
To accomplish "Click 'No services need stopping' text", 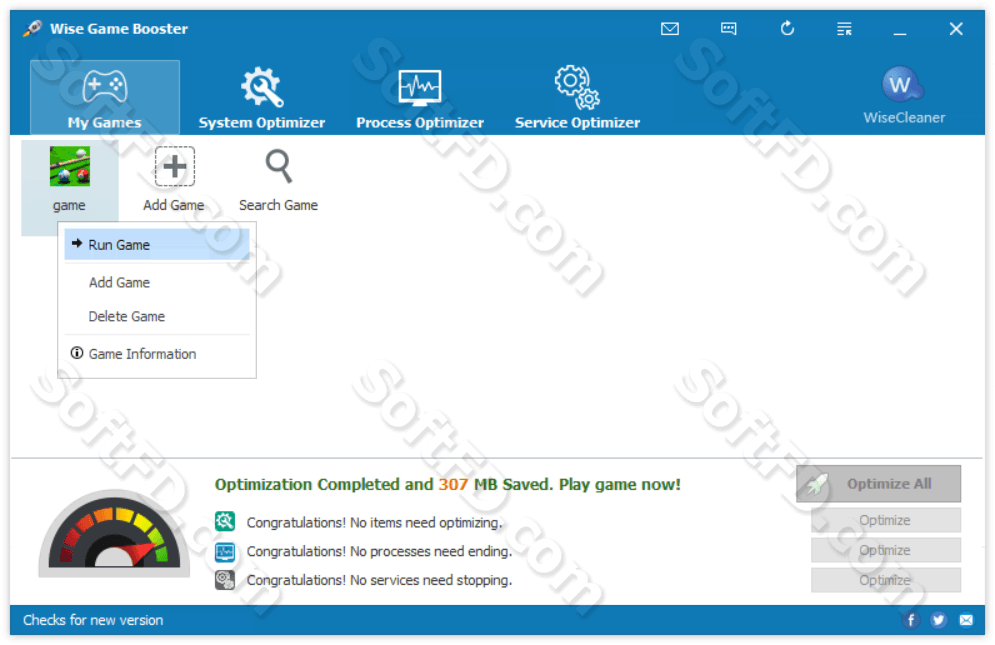I will tap(431, 580).
